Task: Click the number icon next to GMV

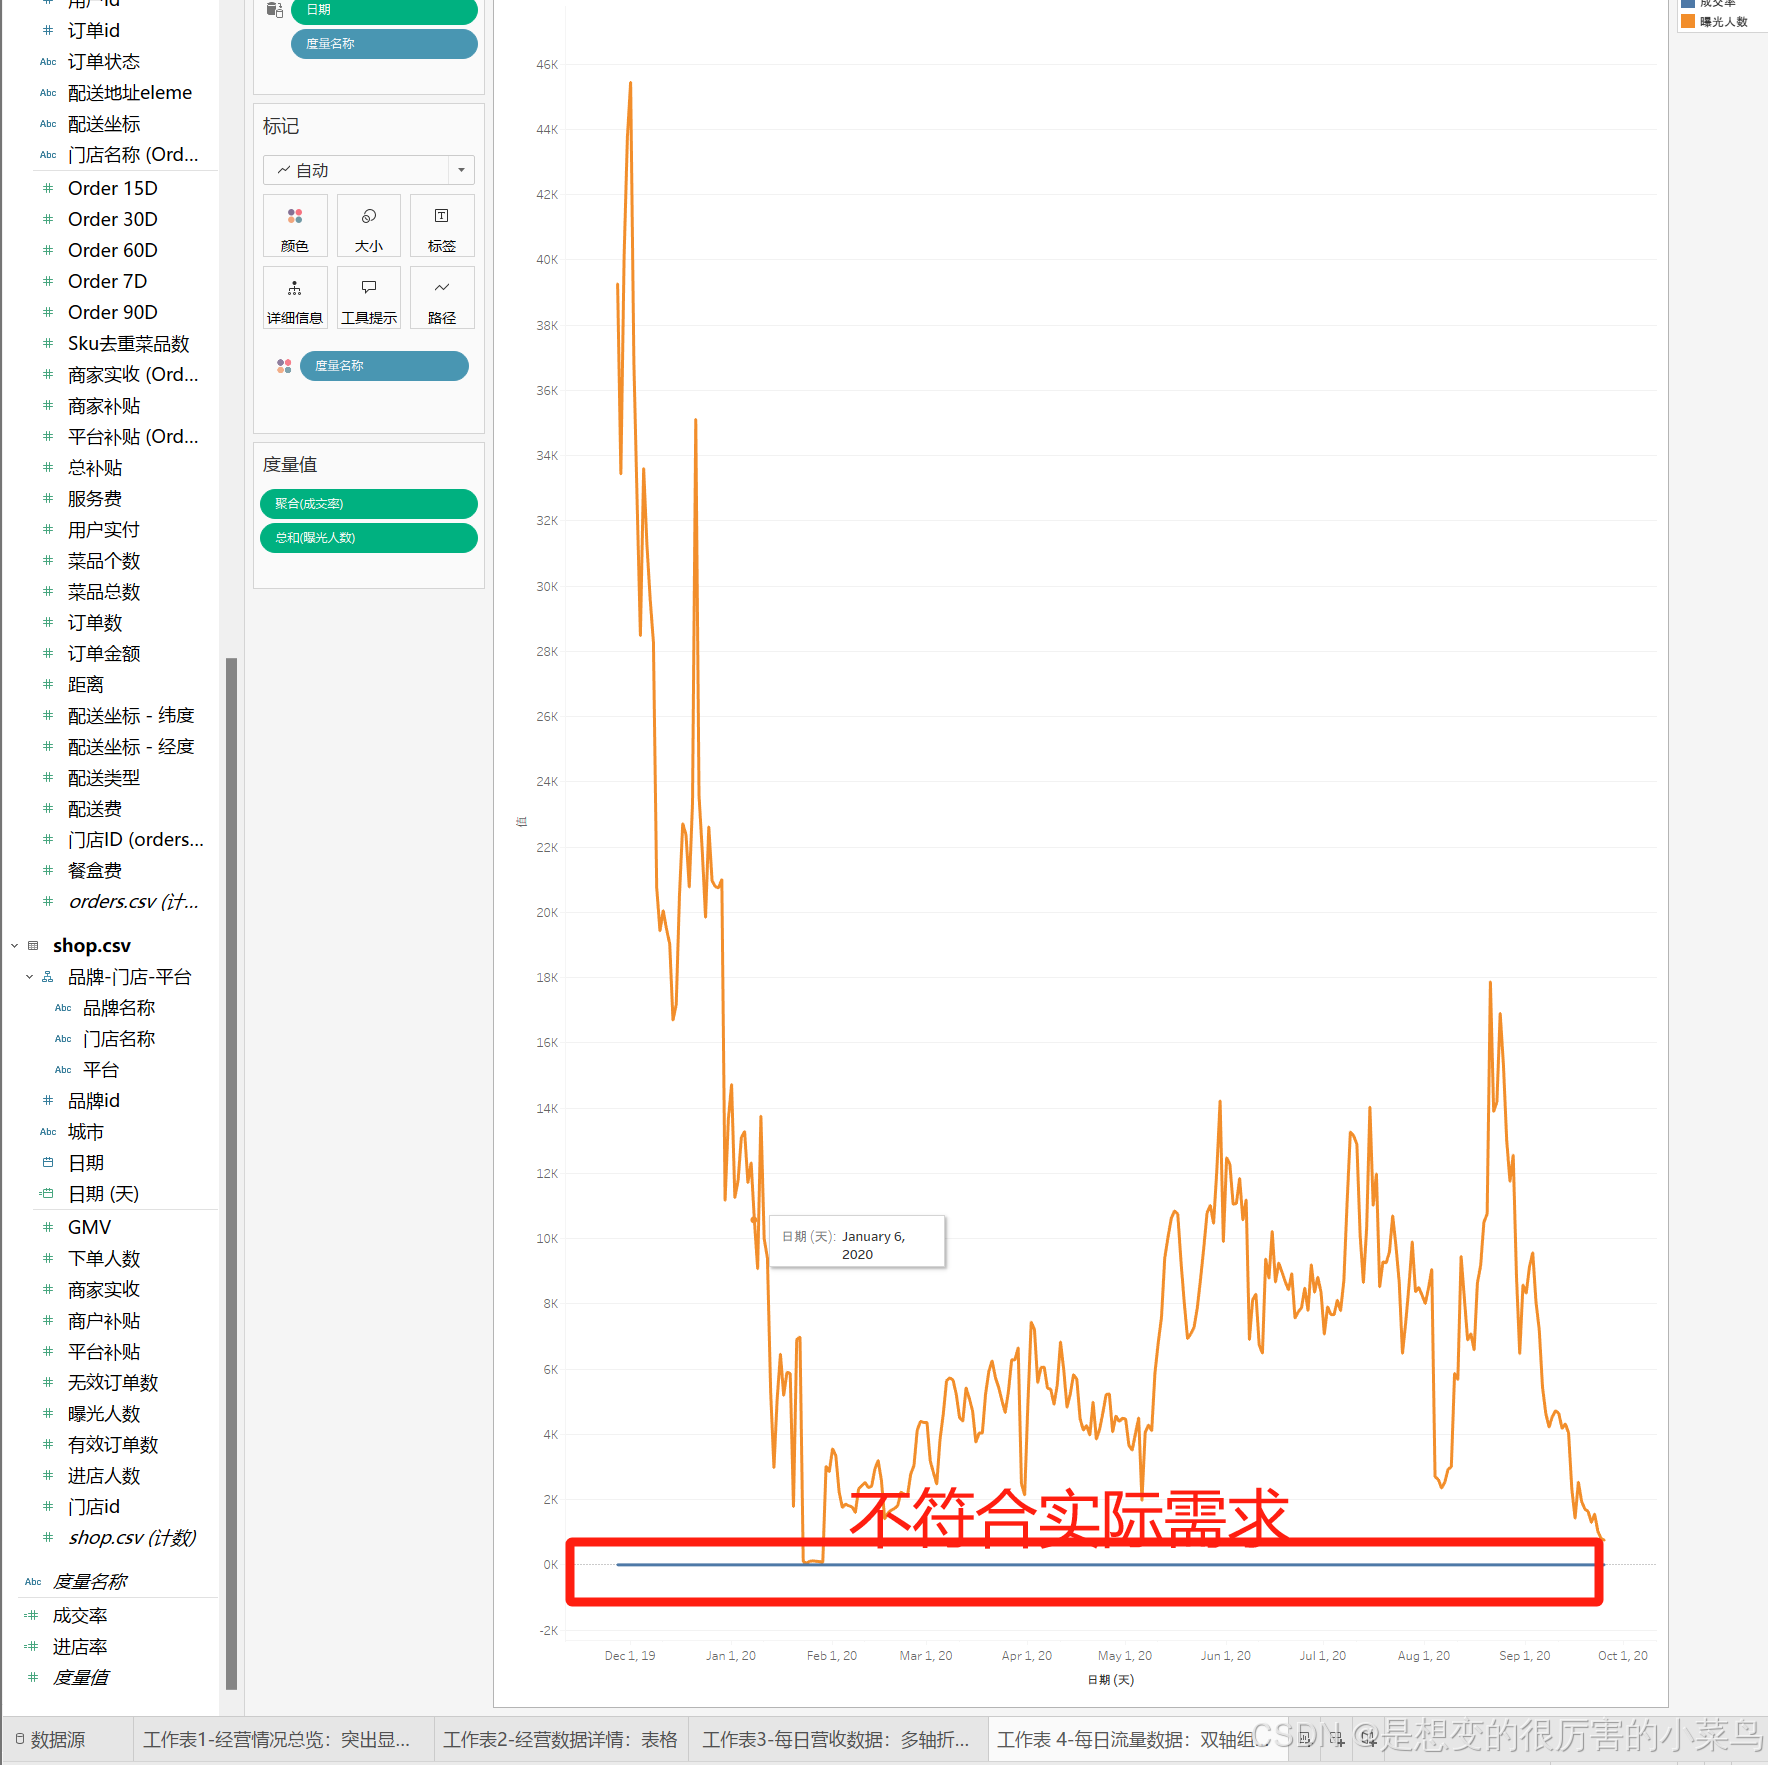Action: [48, 1227]
